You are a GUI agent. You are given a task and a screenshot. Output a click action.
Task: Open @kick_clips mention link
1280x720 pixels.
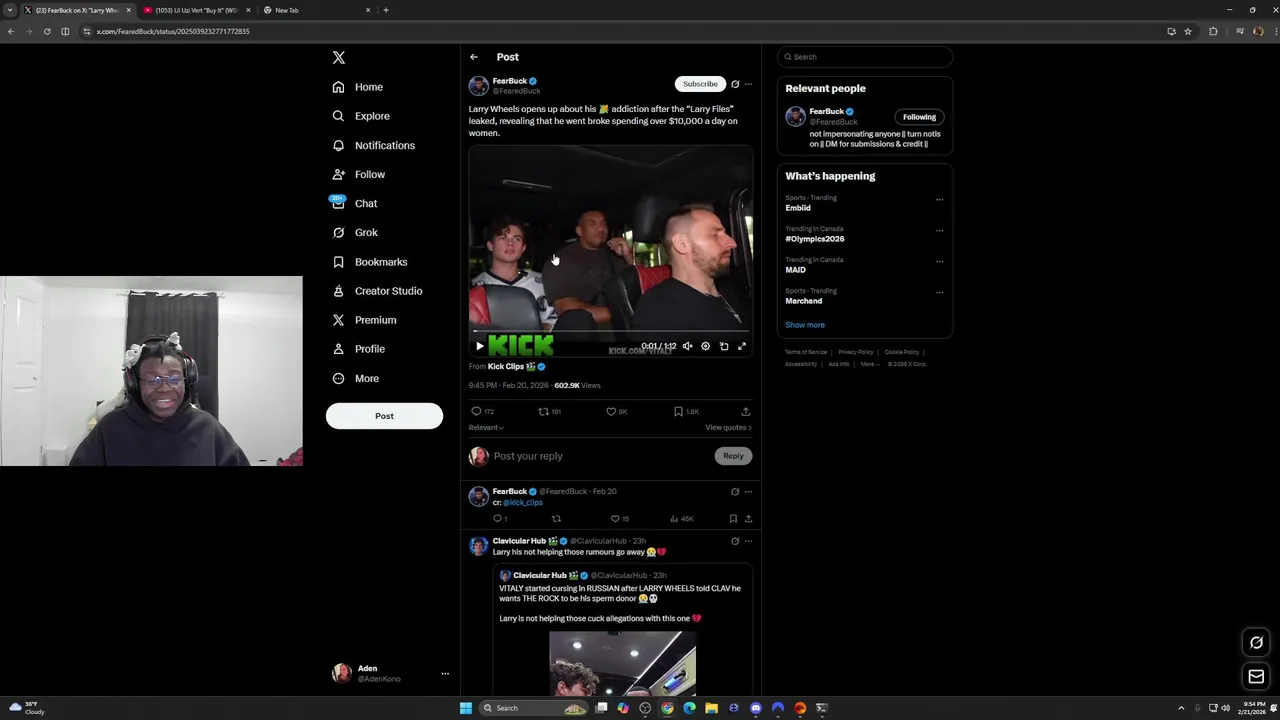point(522,503)
